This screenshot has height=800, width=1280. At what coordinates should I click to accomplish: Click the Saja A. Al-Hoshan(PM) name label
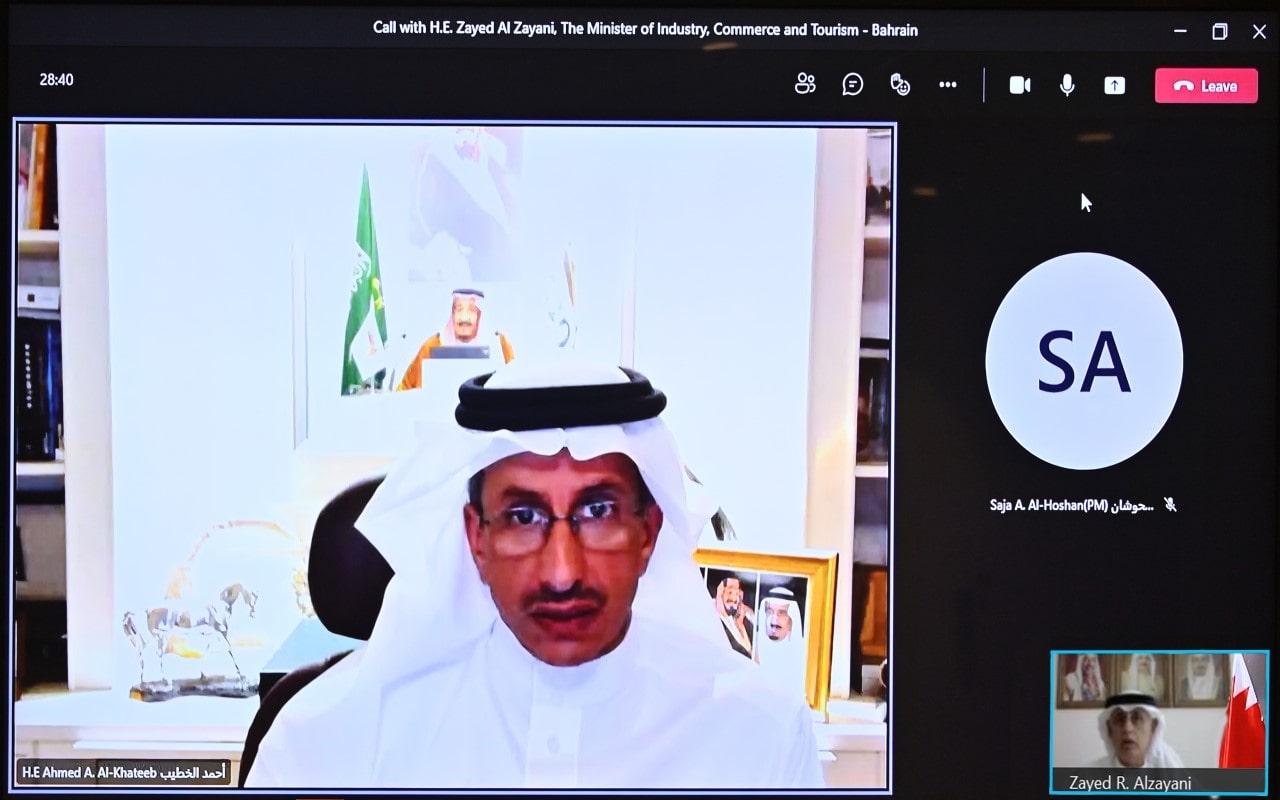tap(1072, 506)
